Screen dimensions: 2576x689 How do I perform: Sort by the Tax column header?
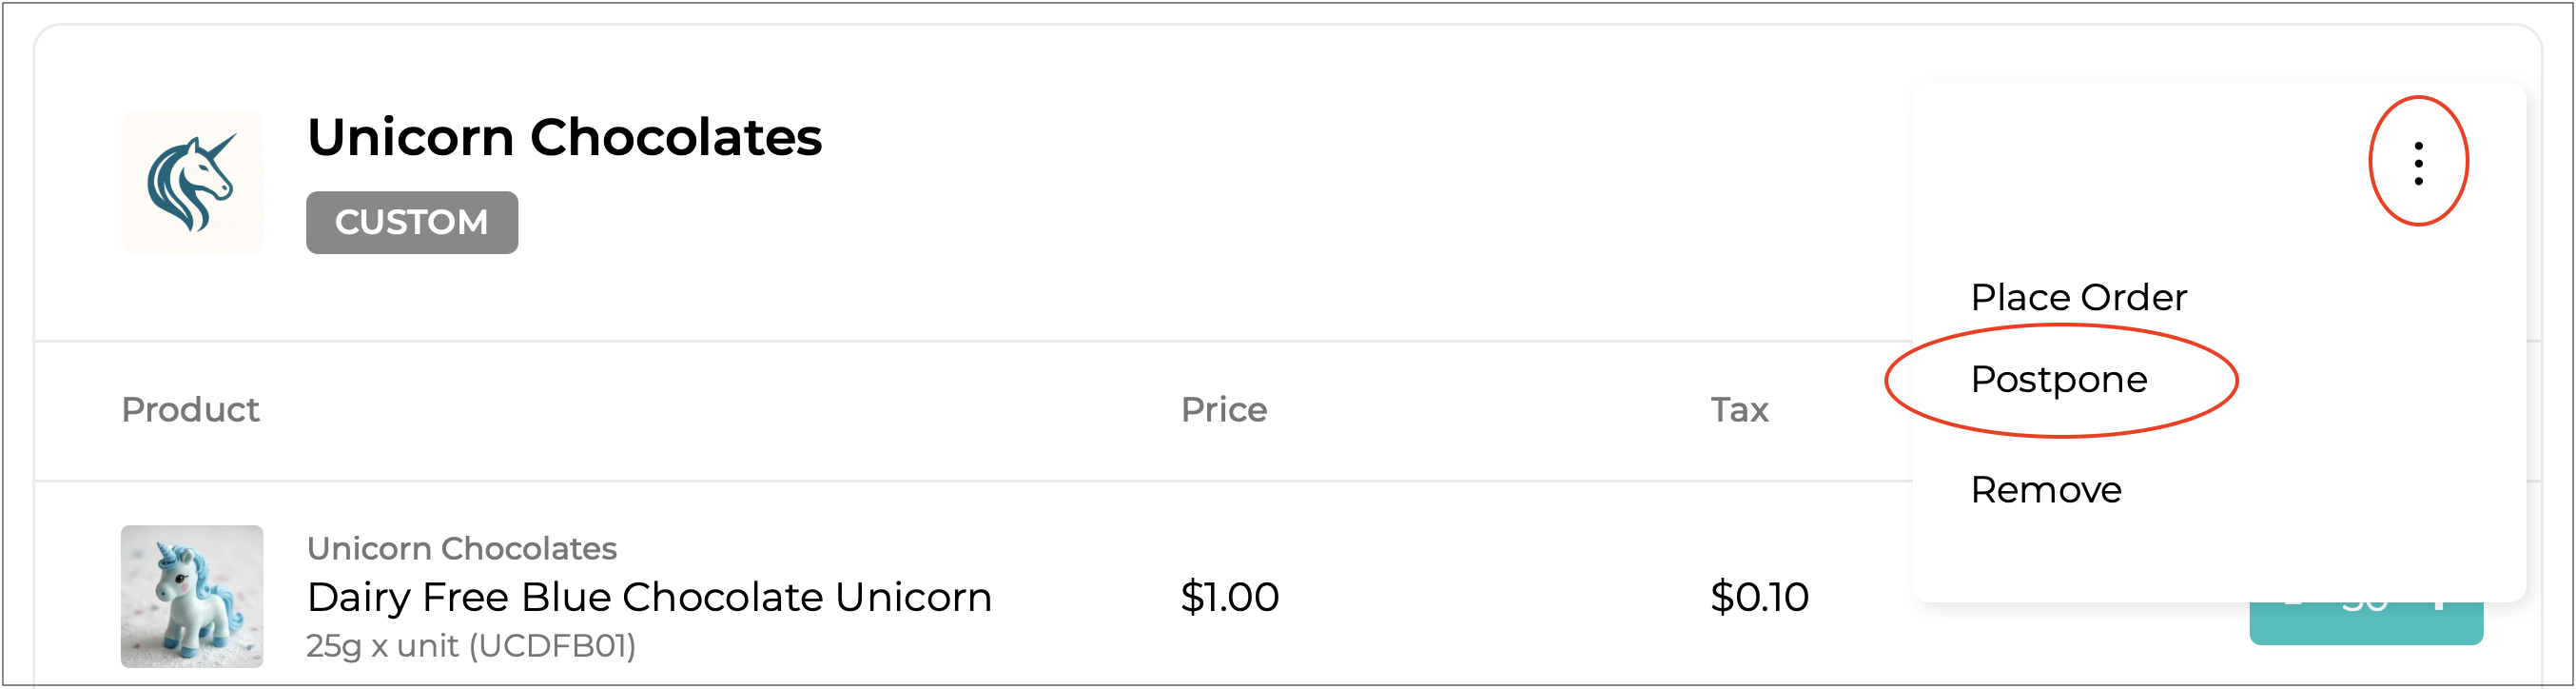click(x=1739, y=410)
